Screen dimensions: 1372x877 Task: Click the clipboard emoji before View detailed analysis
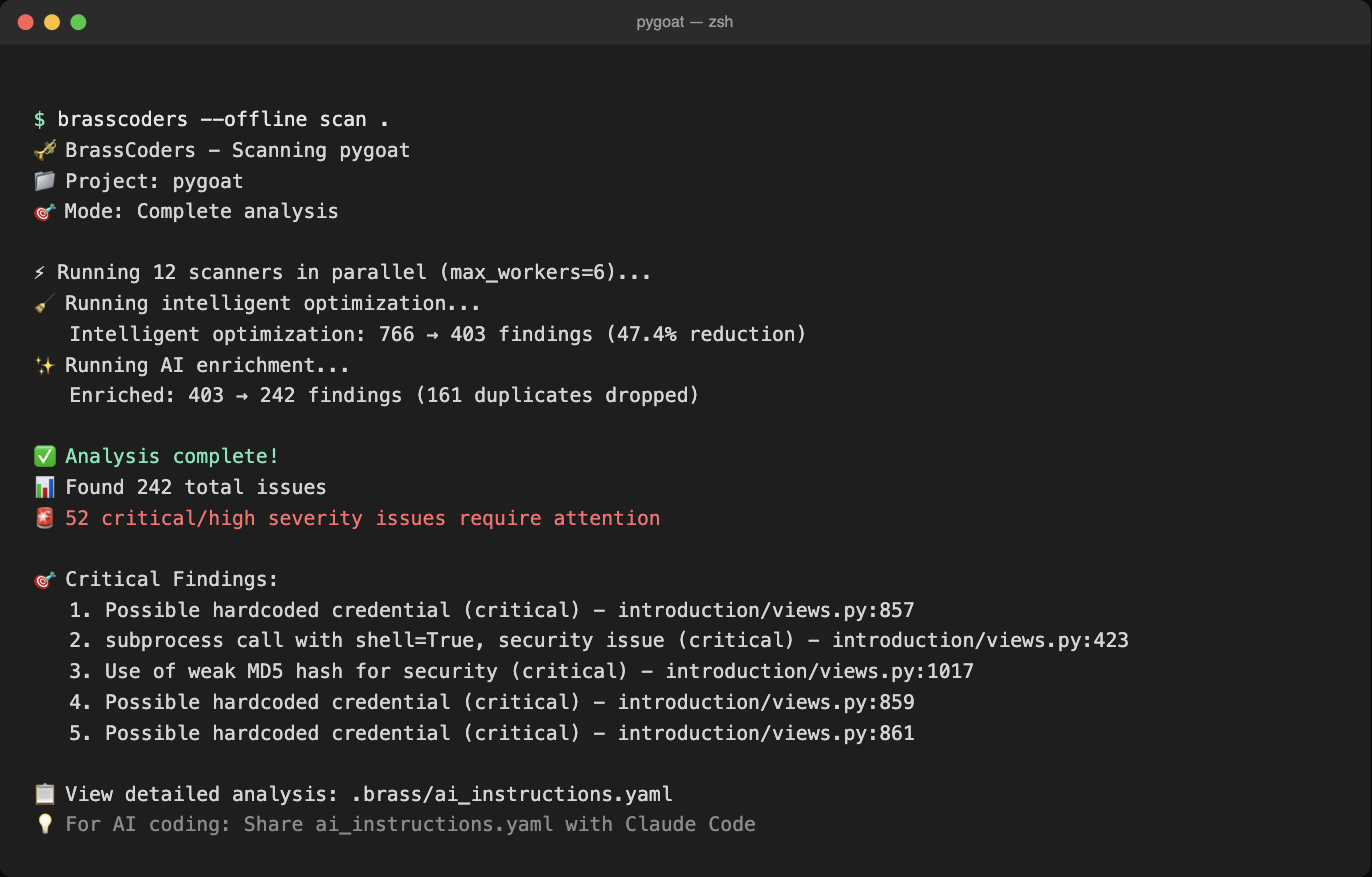click(44, 795)
